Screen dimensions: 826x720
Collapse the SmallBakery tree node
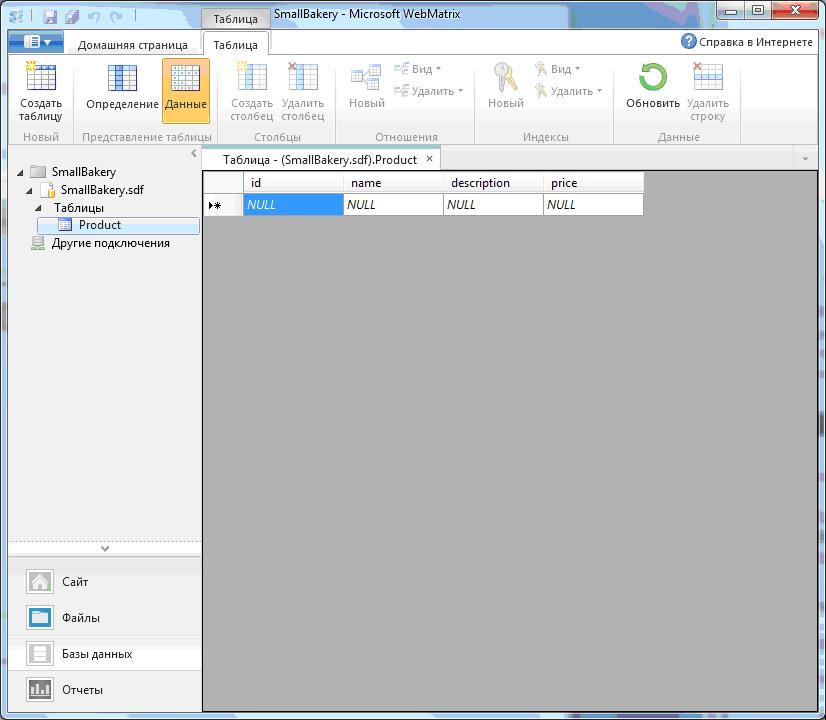[21, 173]
